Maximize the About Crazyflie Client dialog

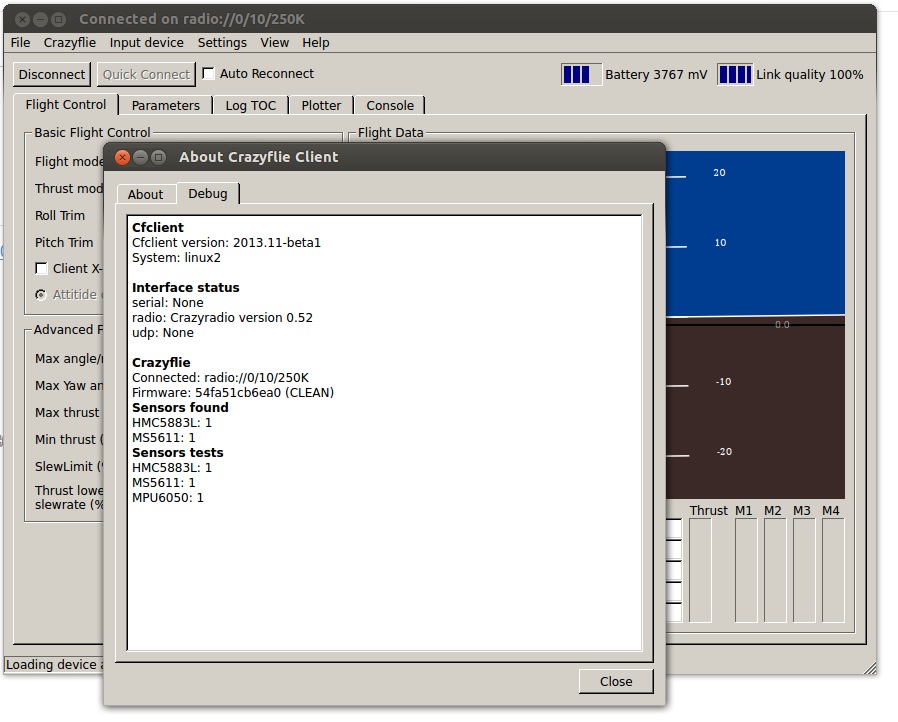click(159, 157)
